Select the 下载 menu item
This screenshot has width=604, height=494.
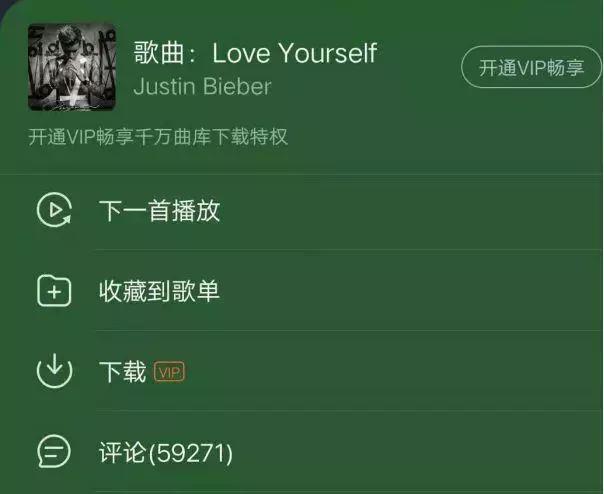pos(302,371)
